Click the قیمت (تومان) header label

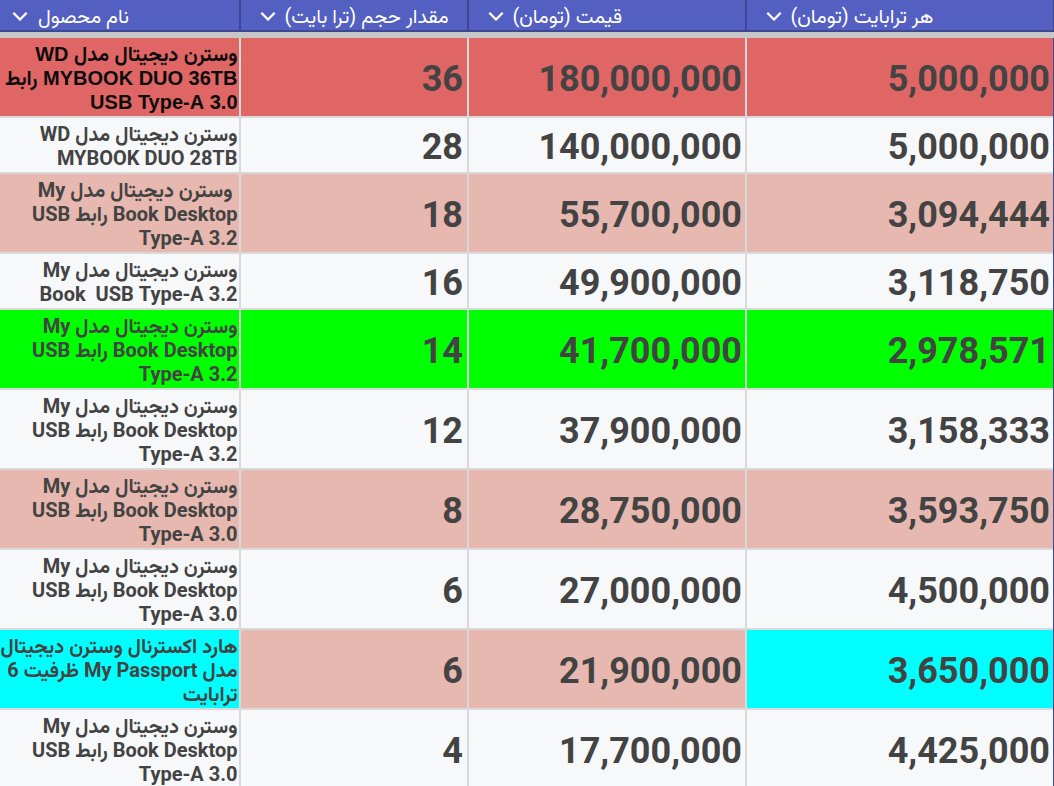[x=568, y=17]
